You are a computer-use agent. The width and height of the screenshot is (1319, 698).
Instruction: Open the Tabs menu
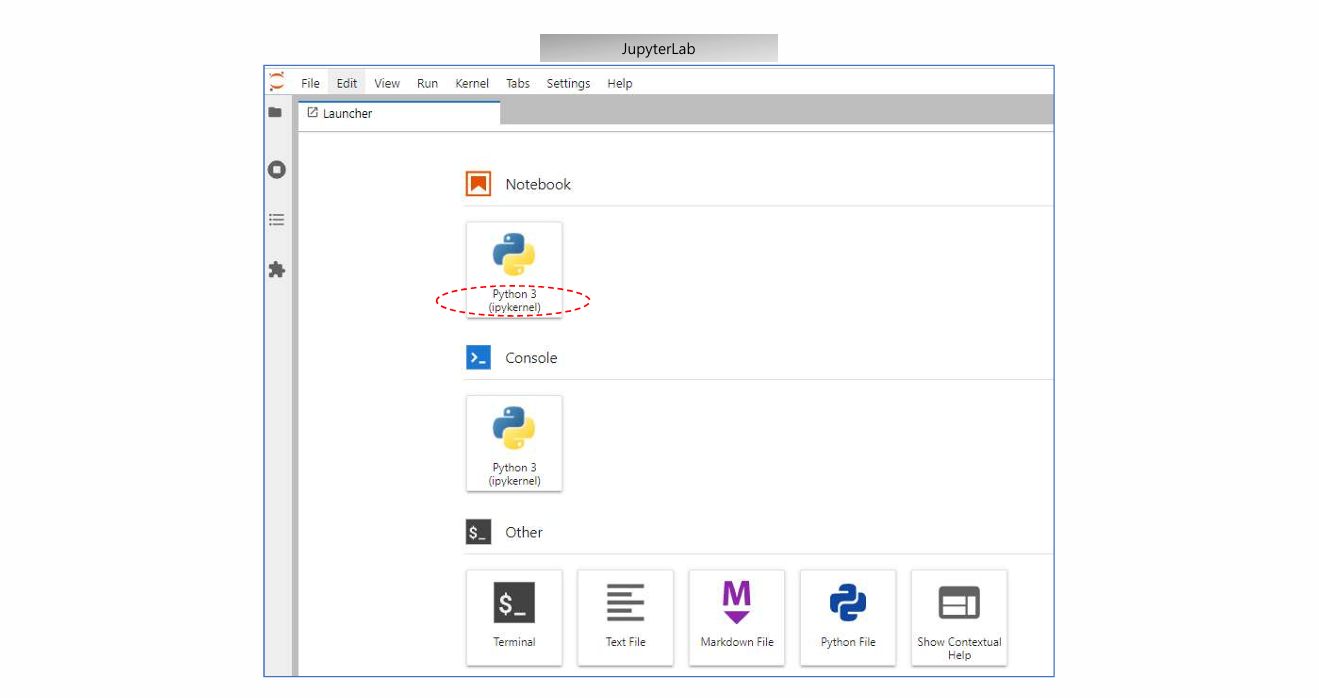[x=518, y=83]
